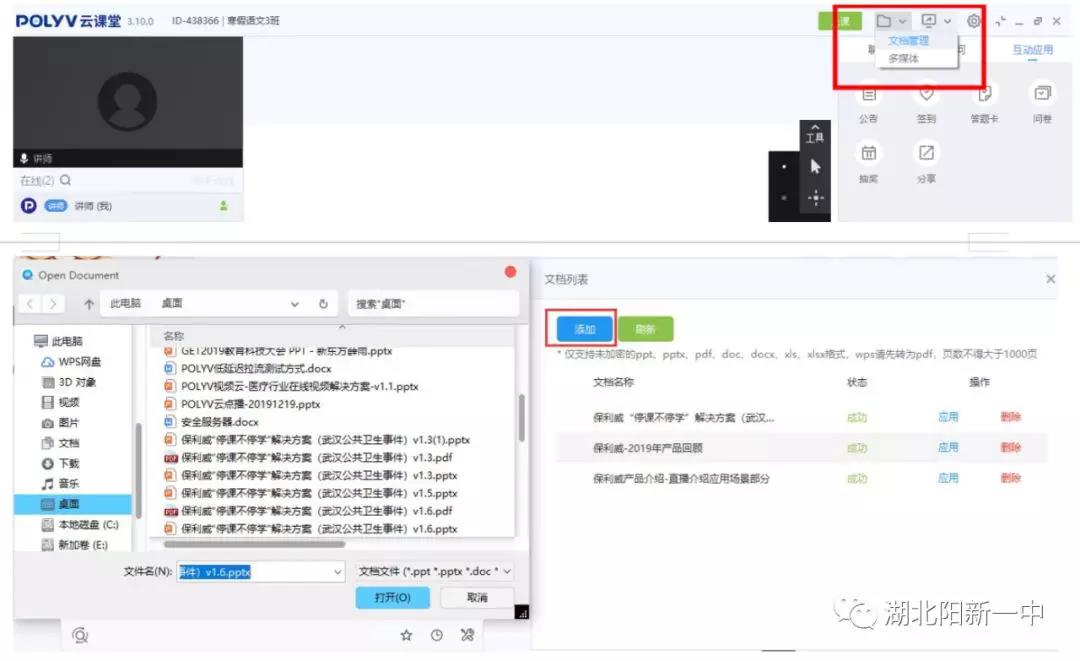Start the 抽奖 lottery tool

[x=868, y=154]
